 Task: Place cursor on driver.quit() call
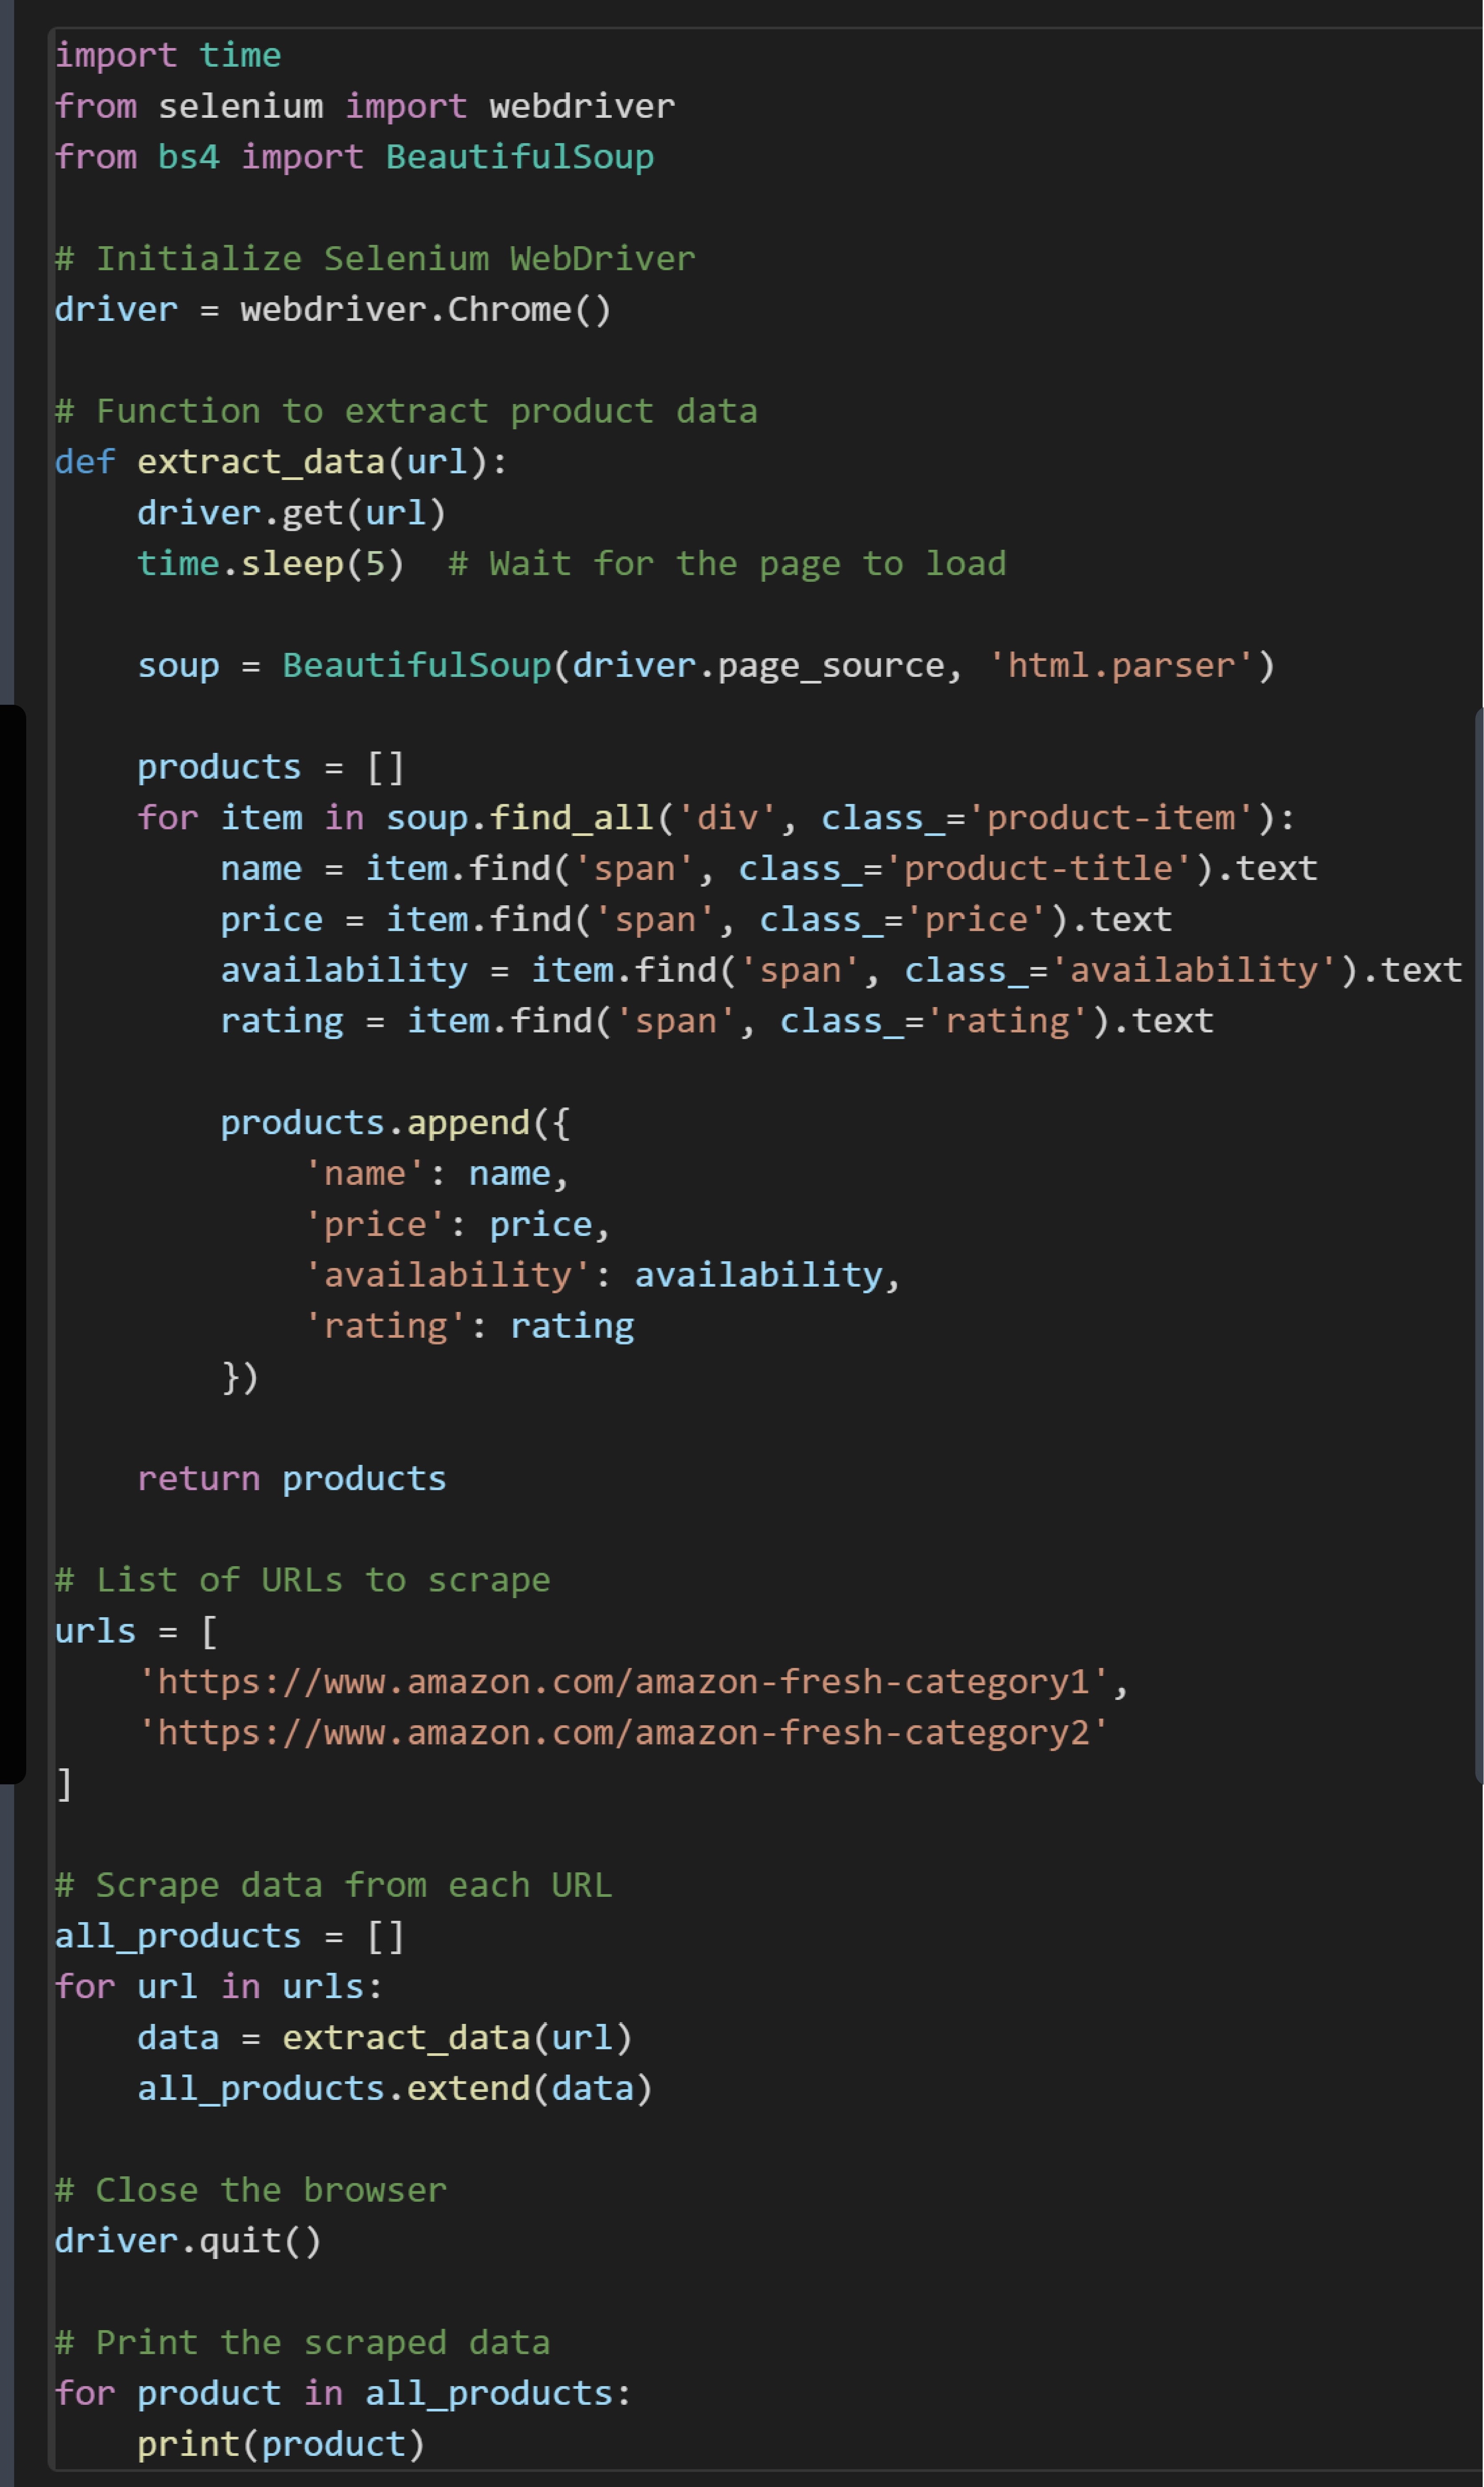point(188,2240)
